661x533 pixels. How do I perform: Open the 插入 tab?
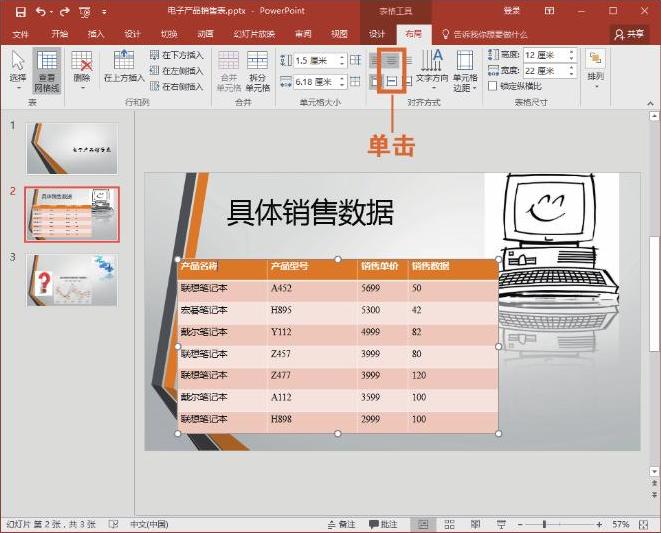[x=96, y=34]
